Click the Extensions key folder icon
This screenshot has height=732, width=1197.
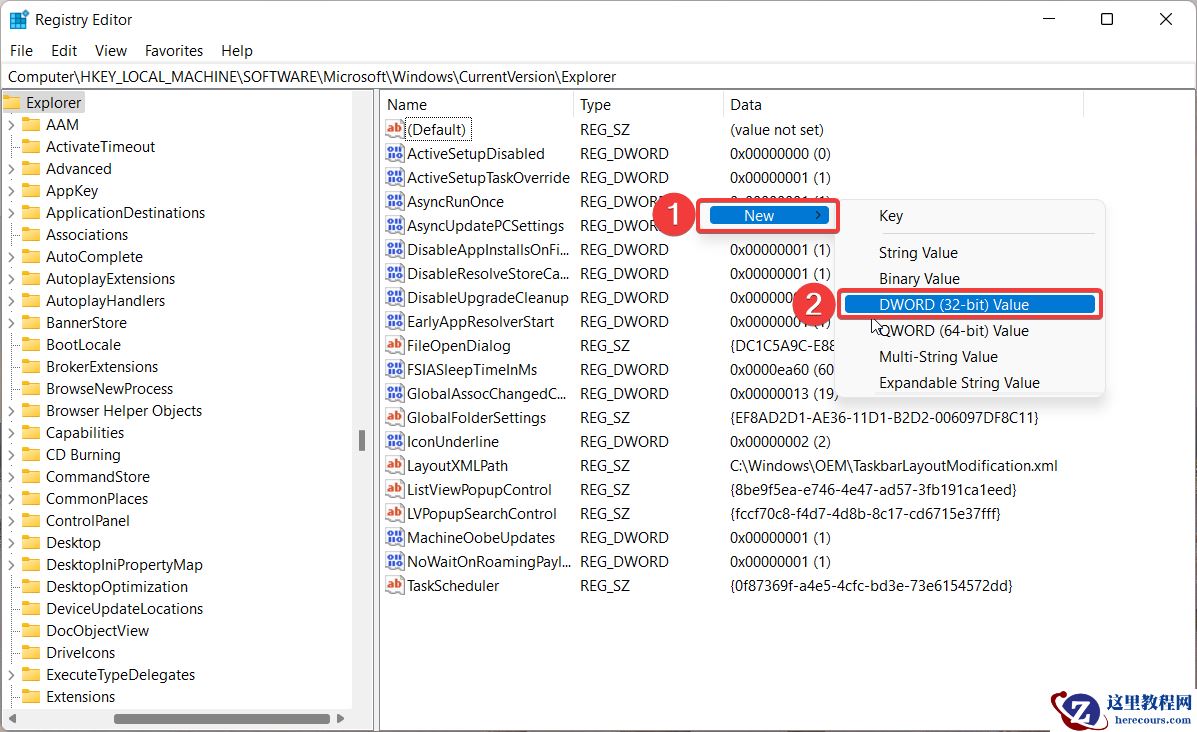(30, 696)
